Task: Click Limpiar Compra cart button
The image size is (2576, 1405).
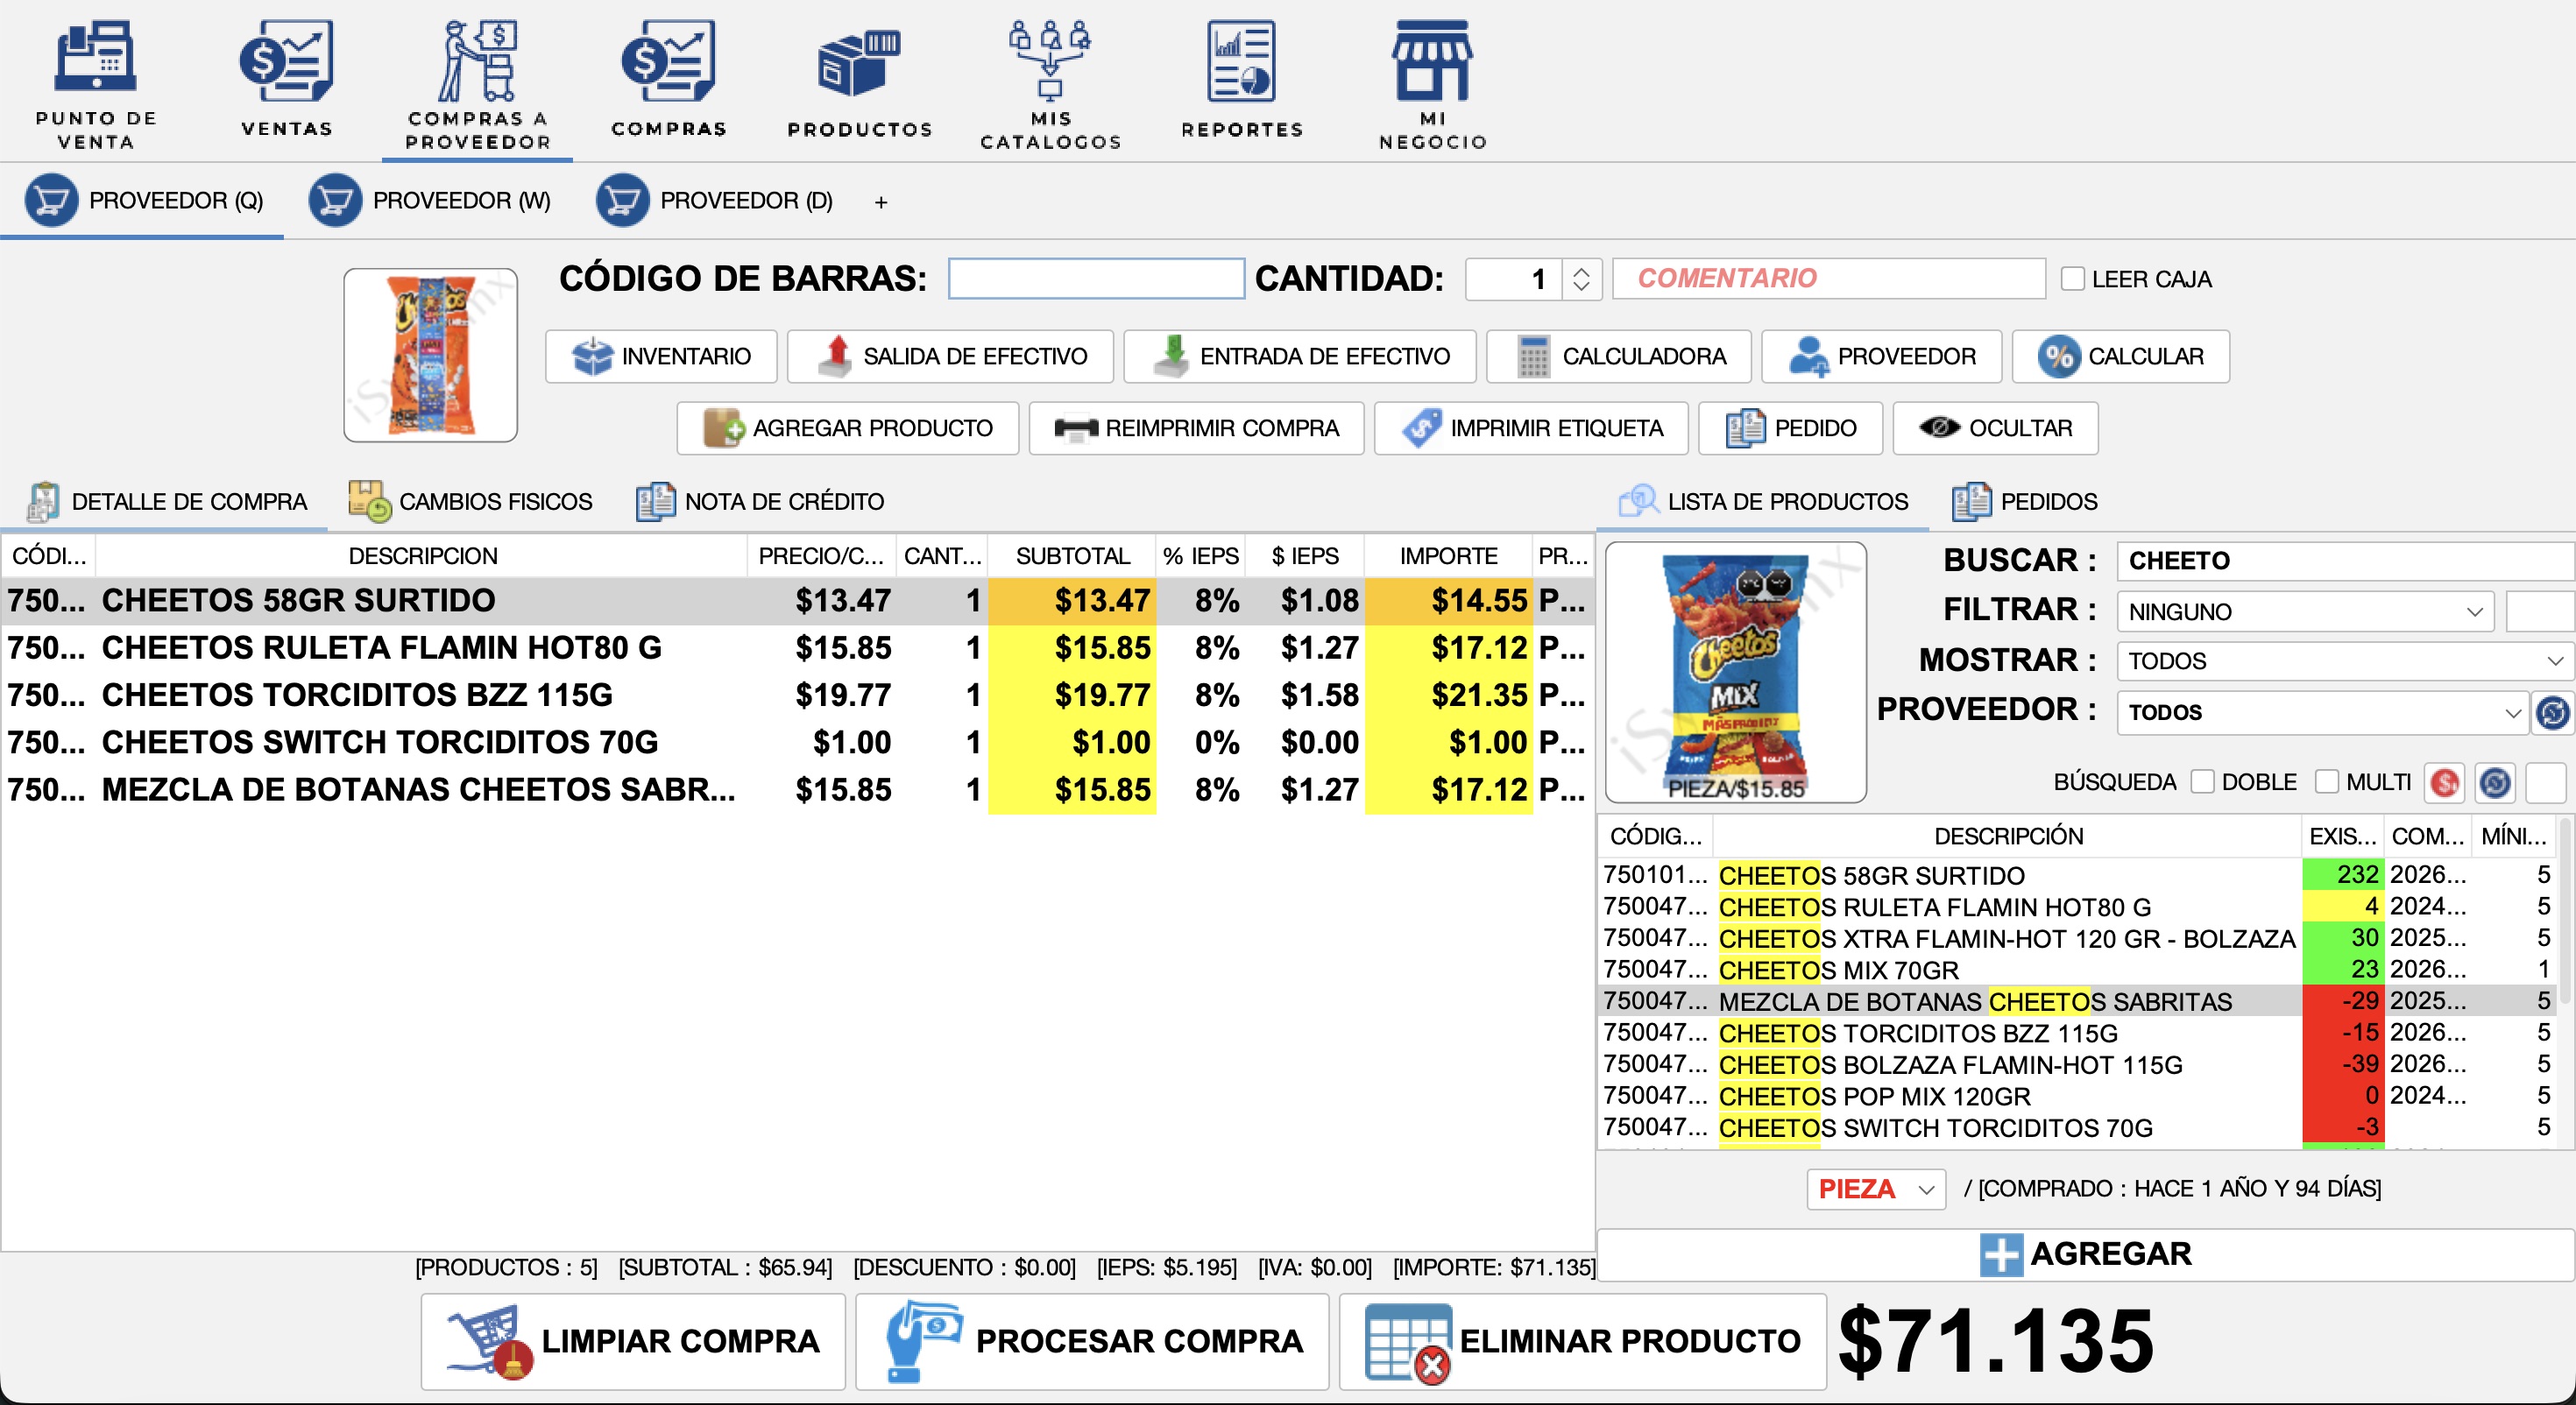Action: pos(633,1341)
